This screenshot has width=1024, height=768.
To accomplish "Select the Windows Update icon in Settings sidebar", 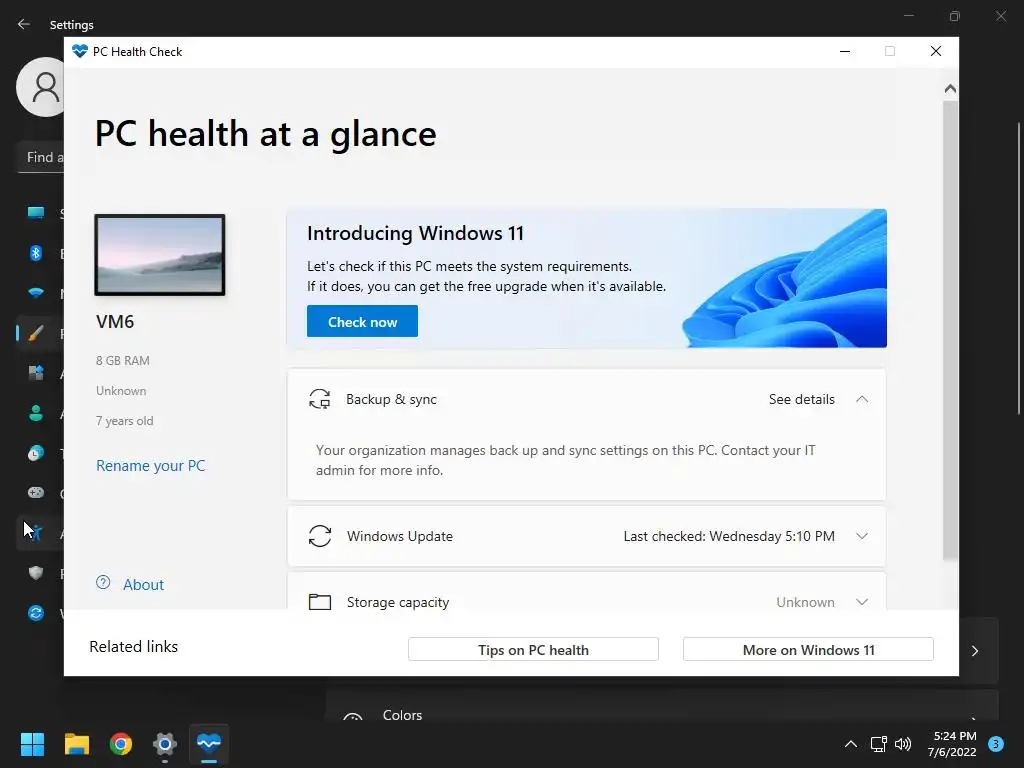I will pyautogui.click(x=36, y=613).
